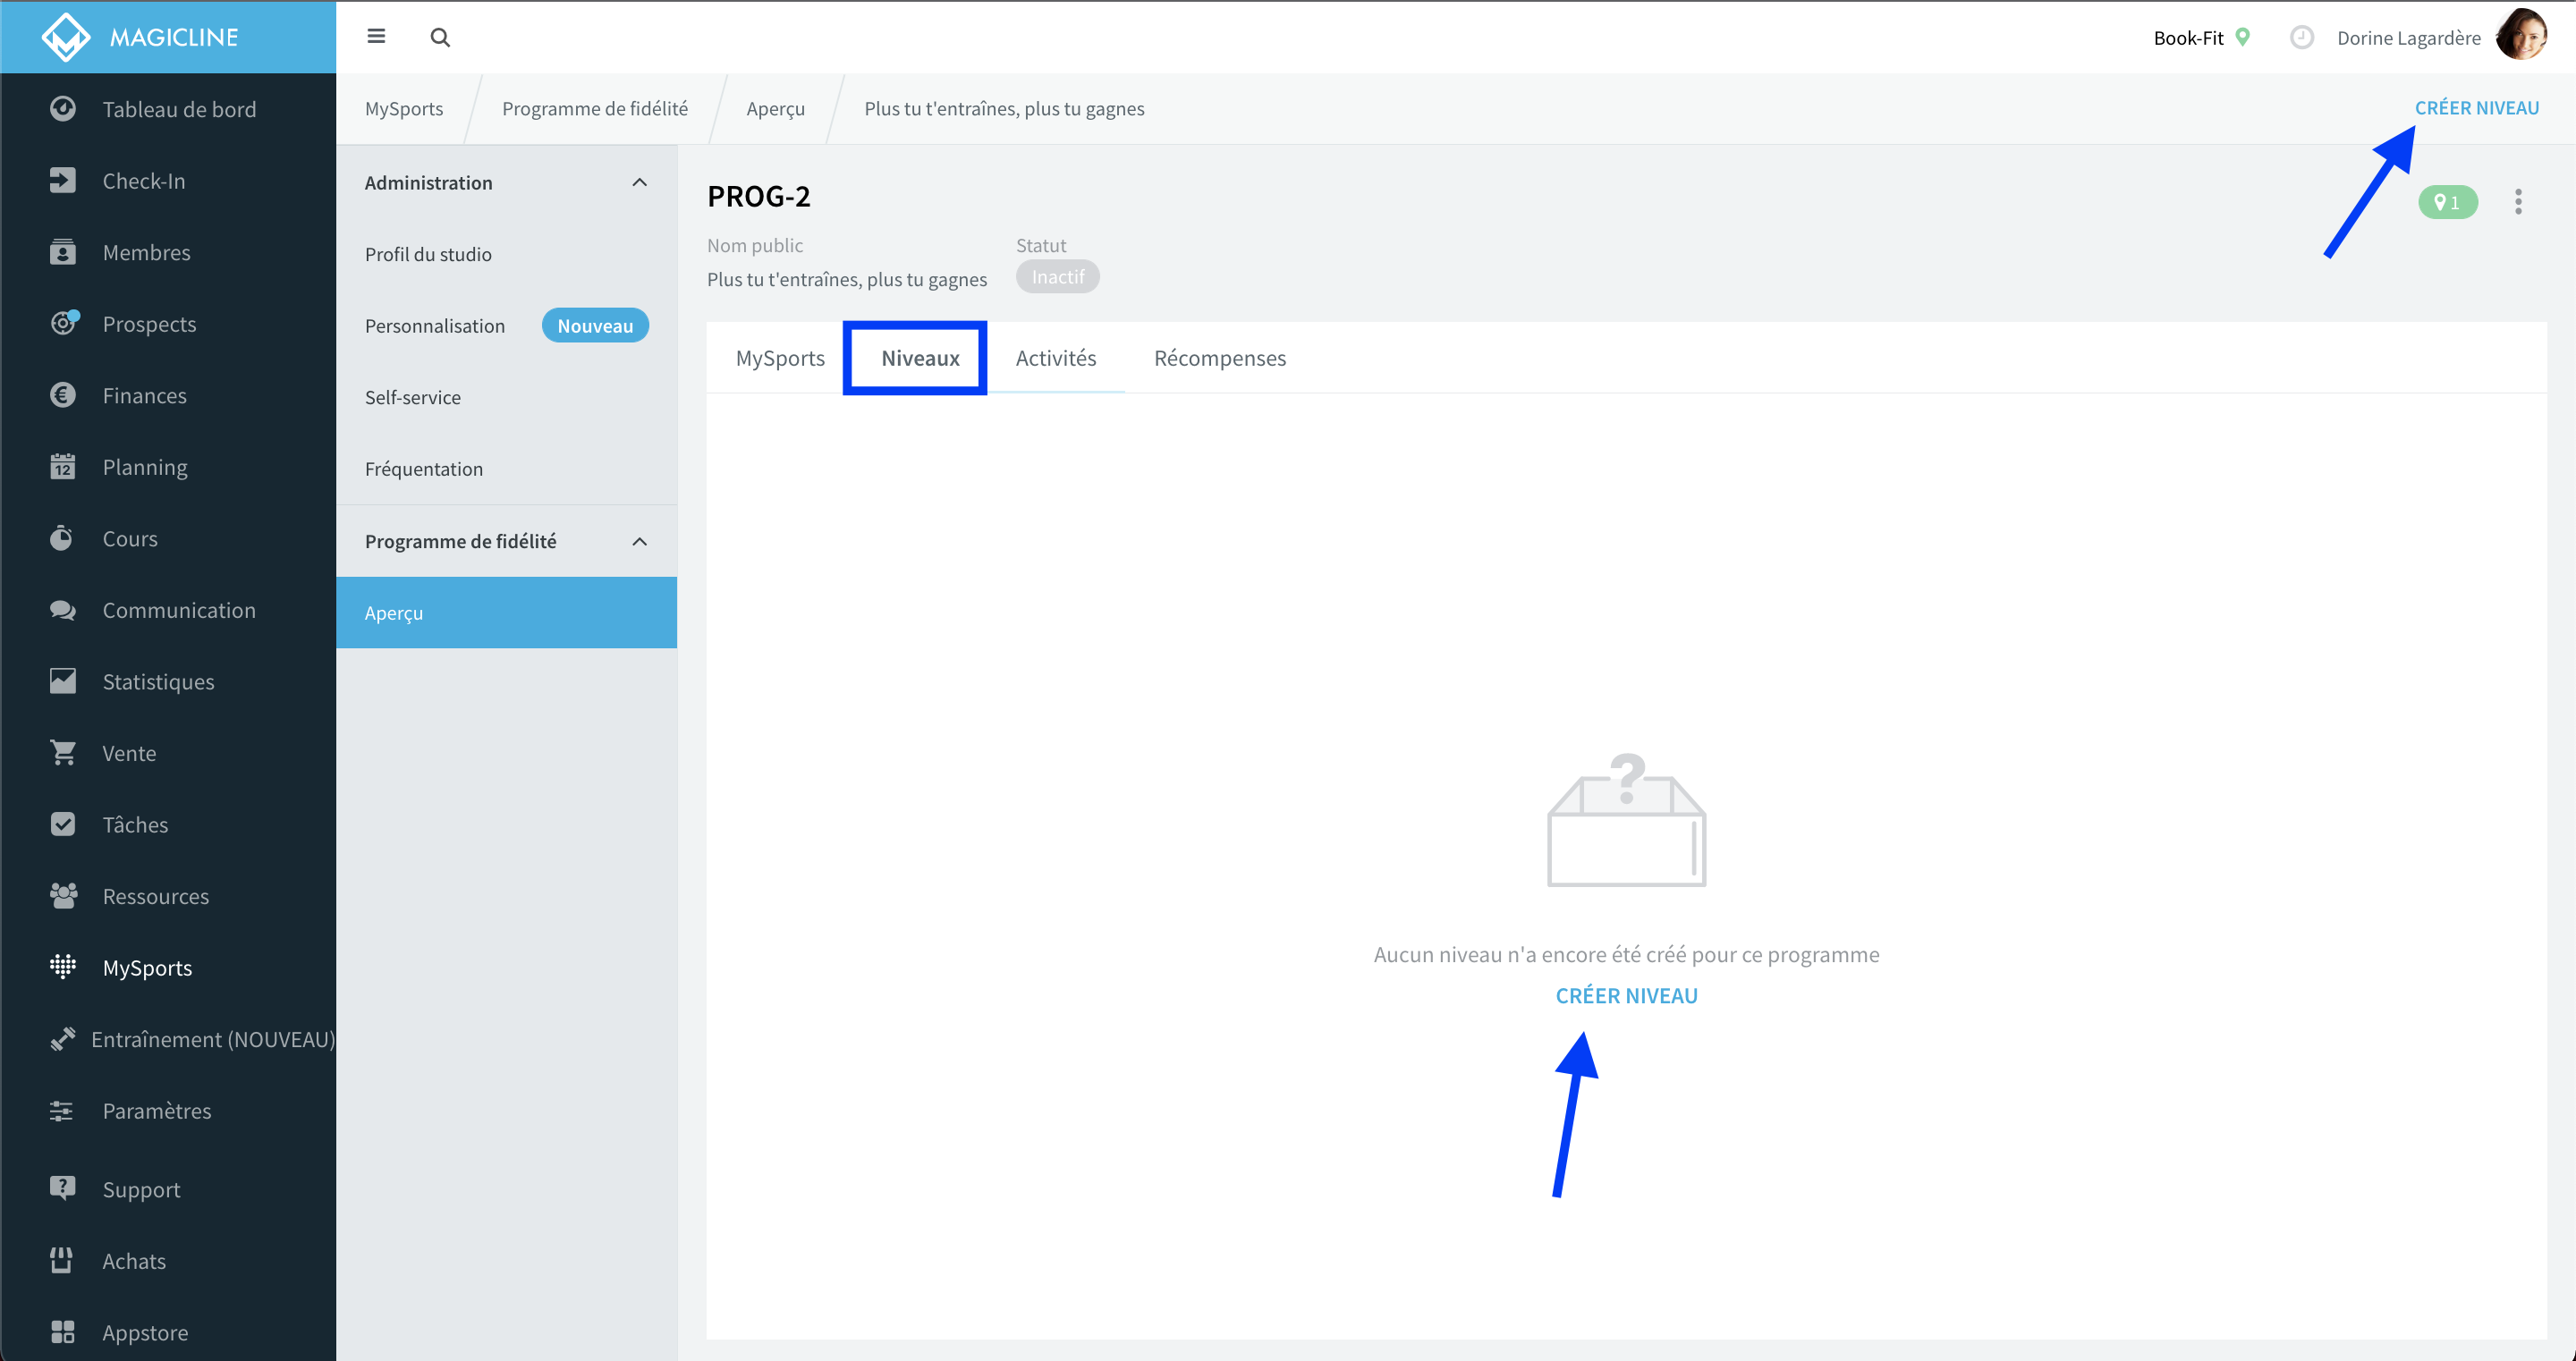This screenshot has width=2576, height=1361.
Task: Click the clock icon near user name
Action: click(2302, 38)
